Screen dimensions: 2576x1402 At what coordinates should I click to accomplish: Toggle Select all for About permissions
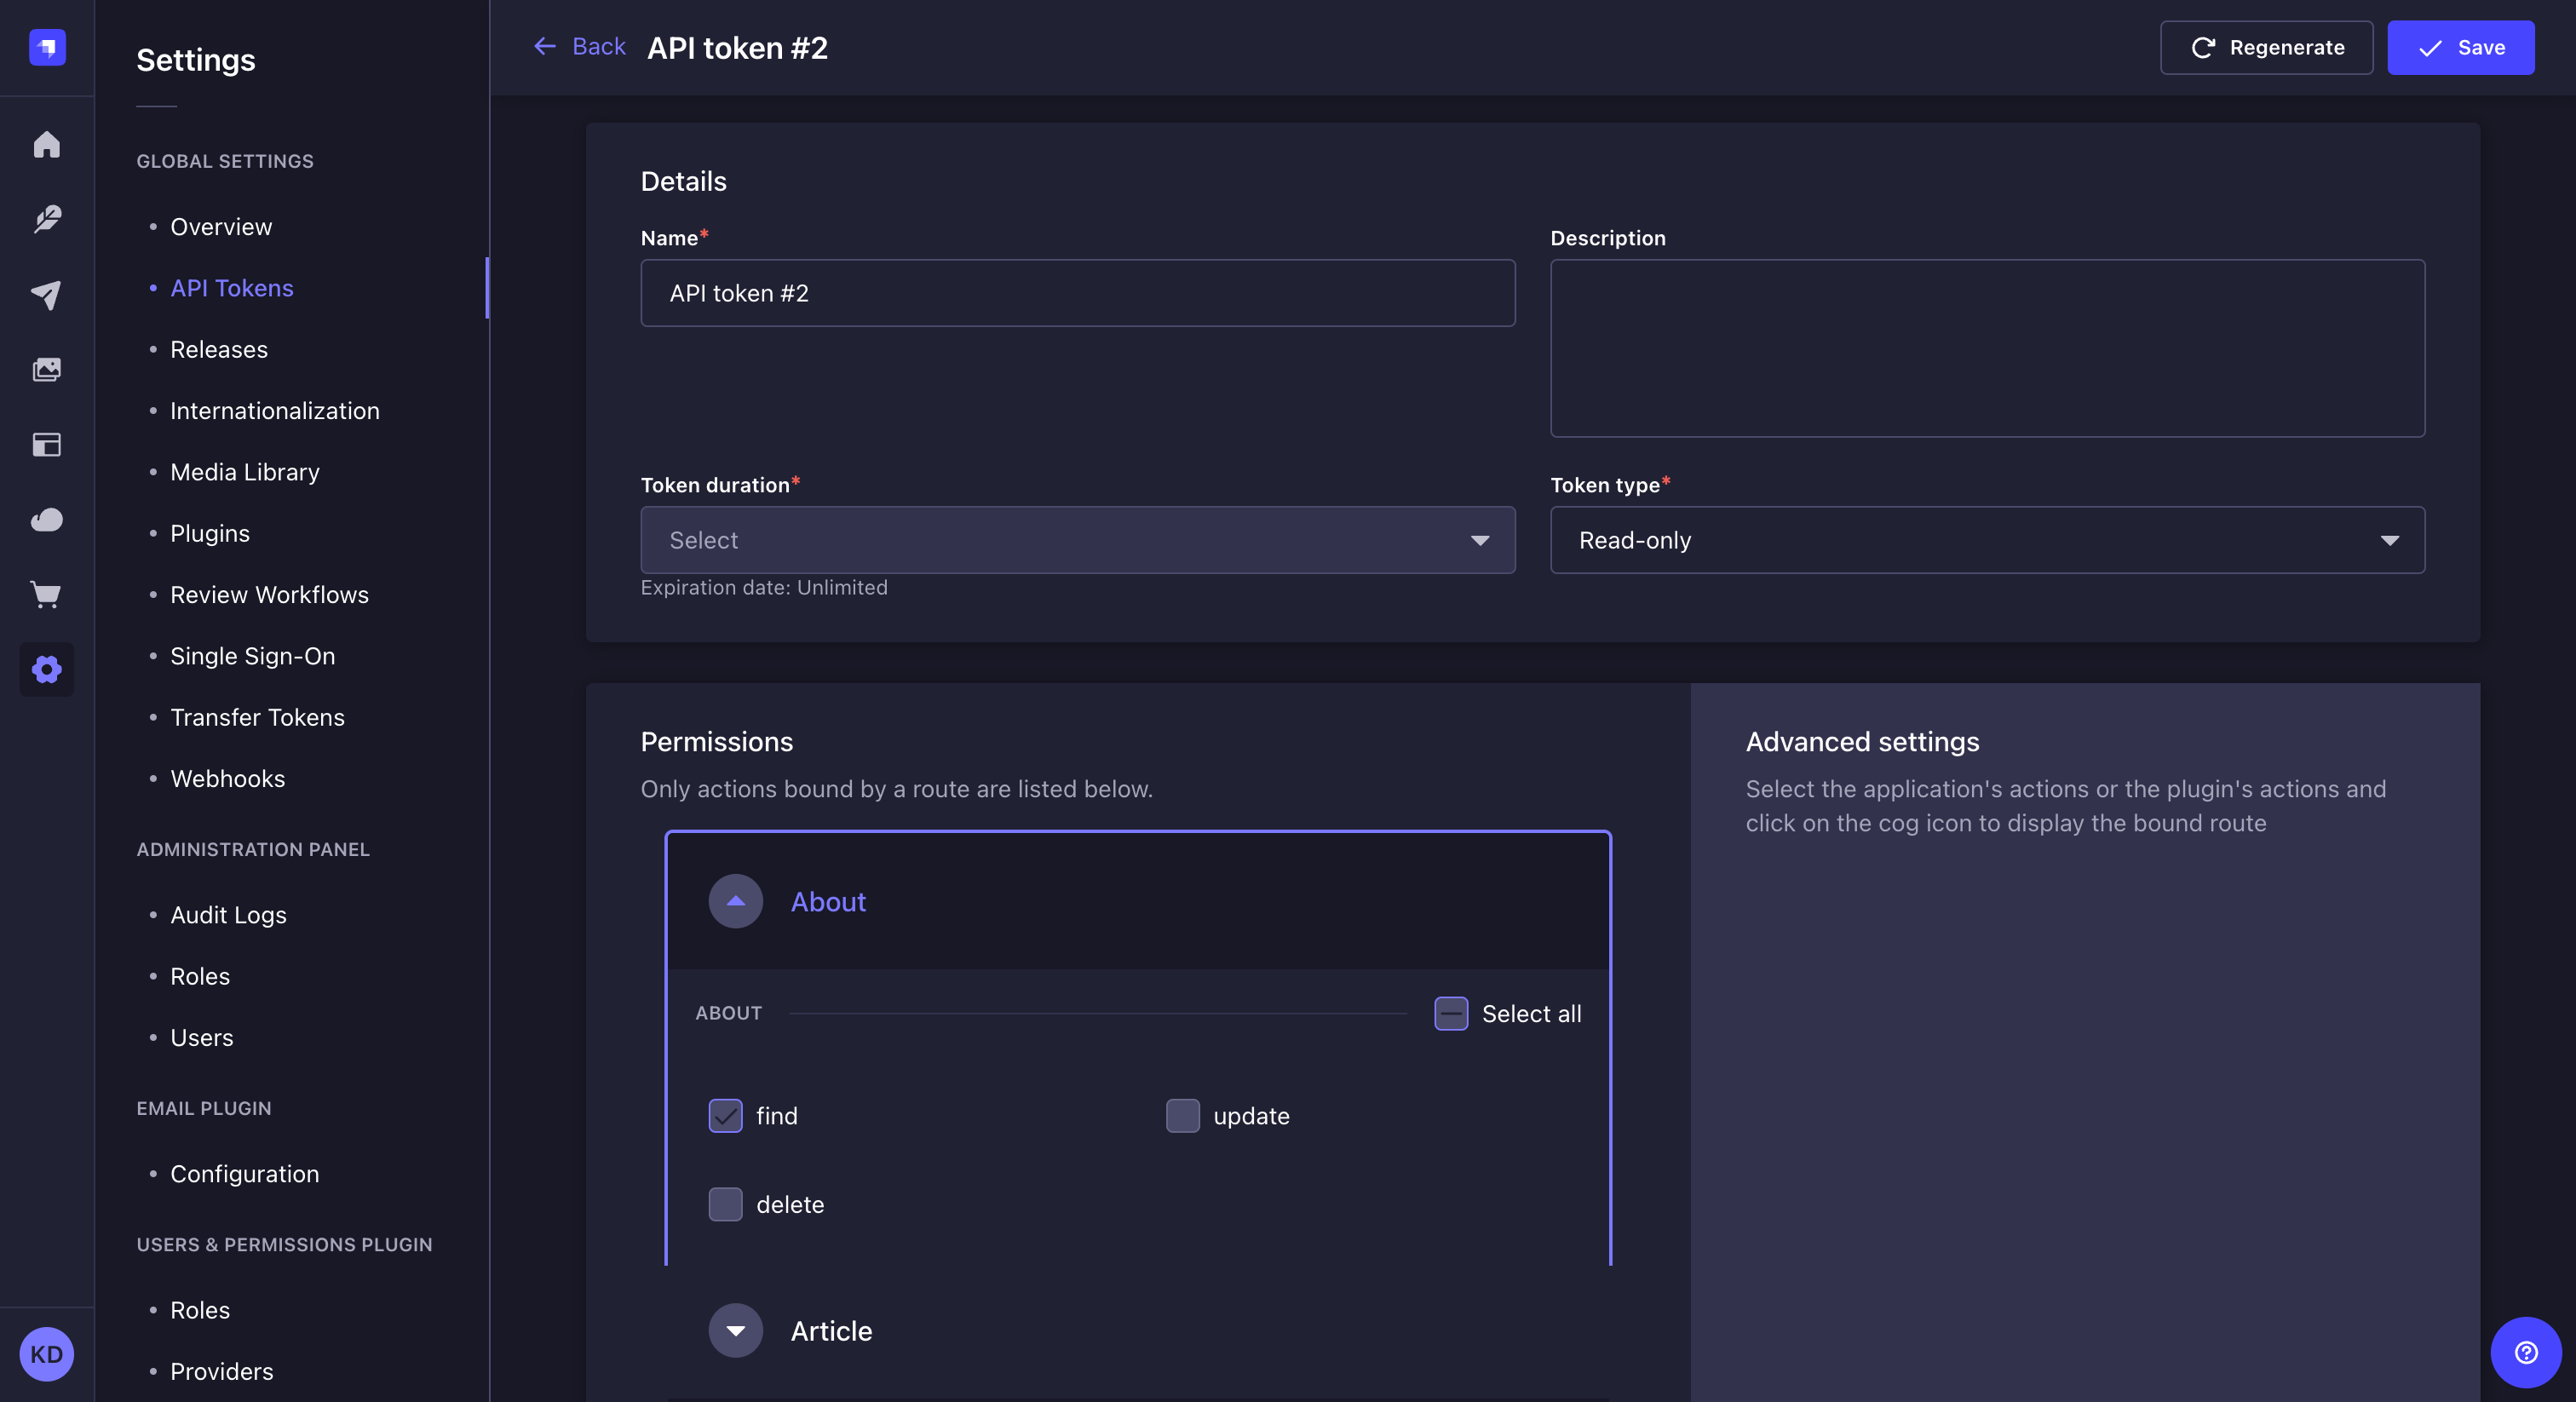click(x=1451, y=1013)
